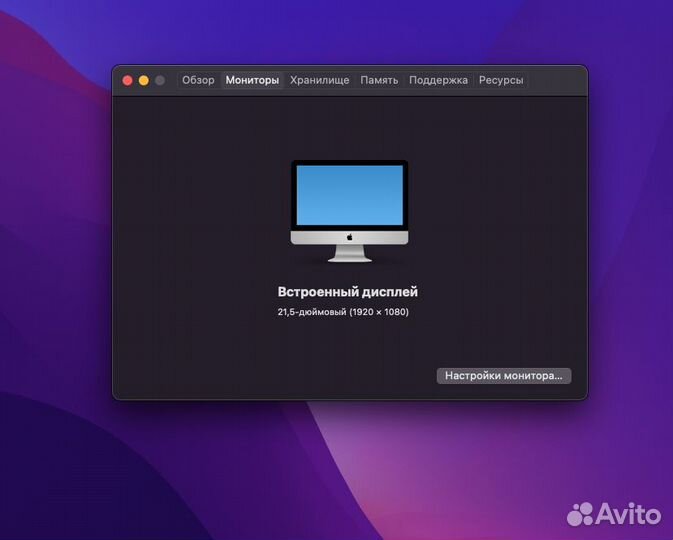Close the window with the red button

[x=127, y=80]
